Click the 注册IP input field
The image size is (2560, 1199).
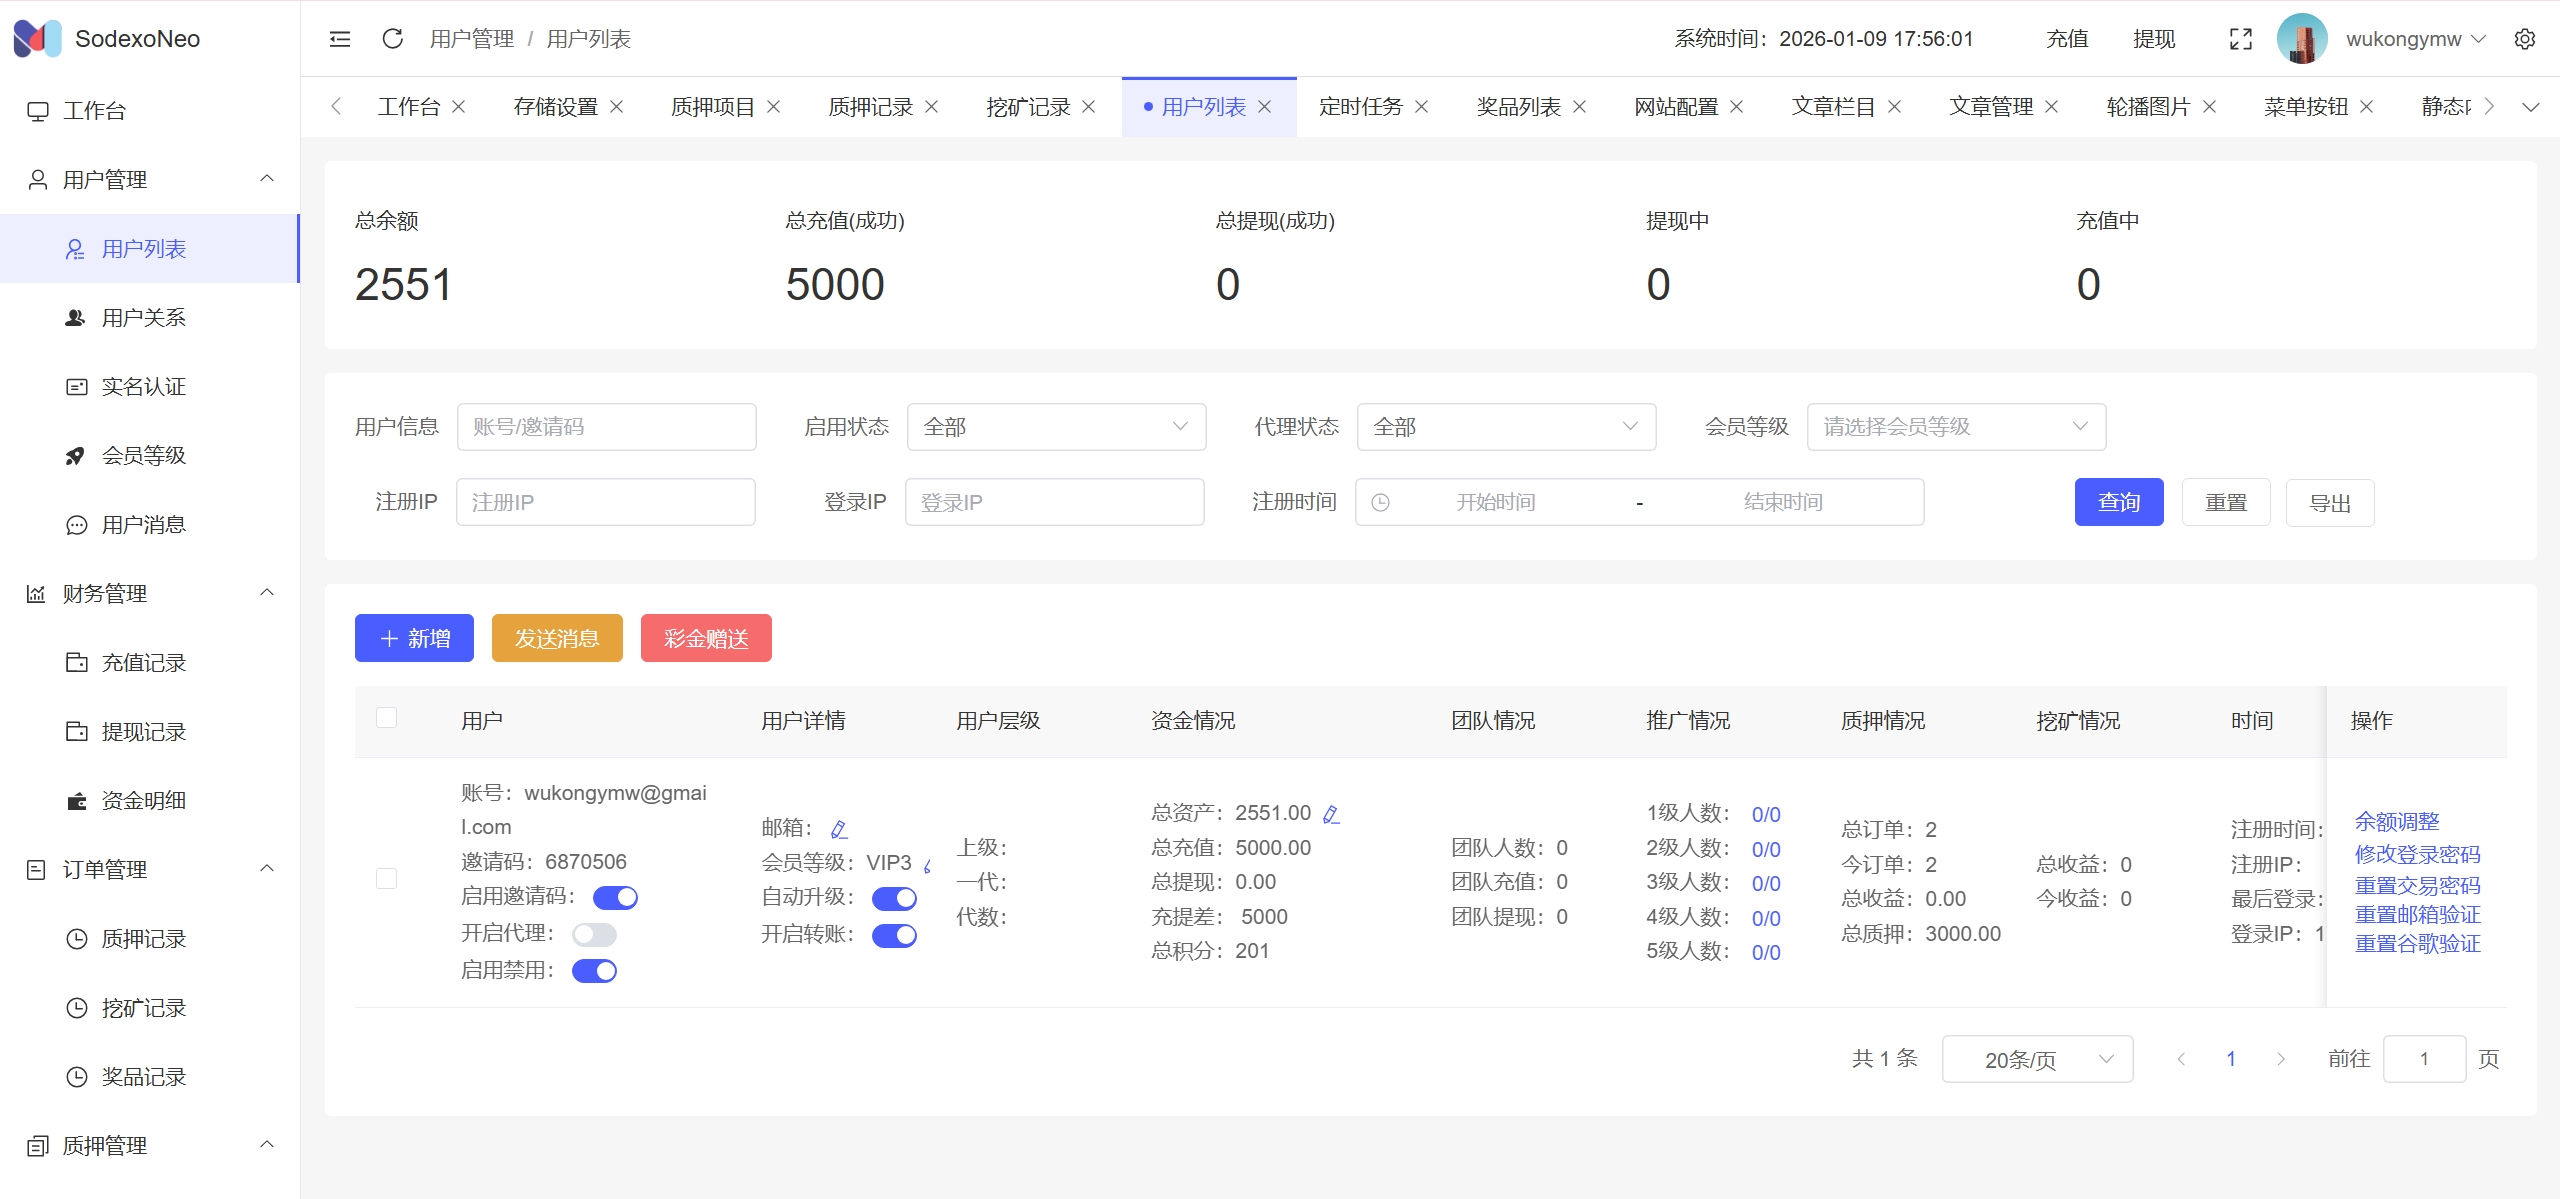click(x=605, y=502)
